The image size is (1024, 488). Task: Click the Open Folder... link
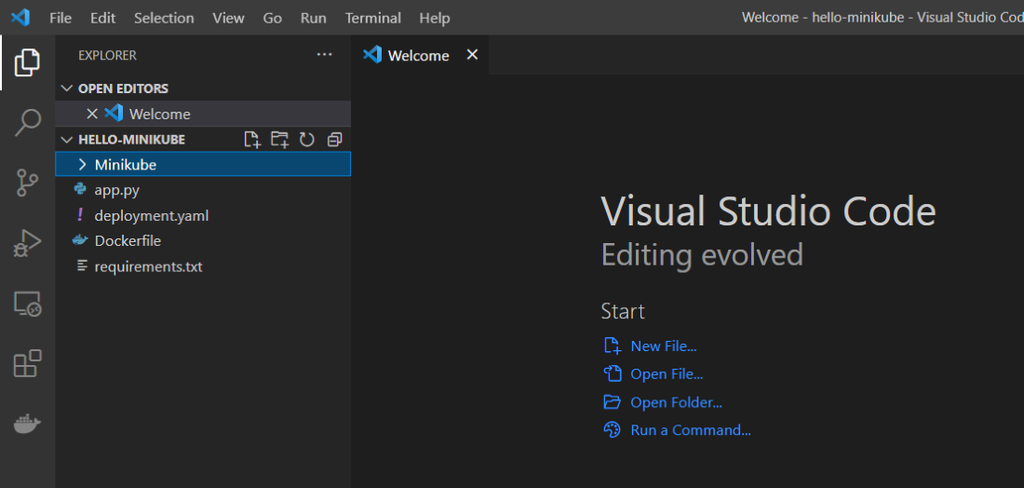pos(675,402)
